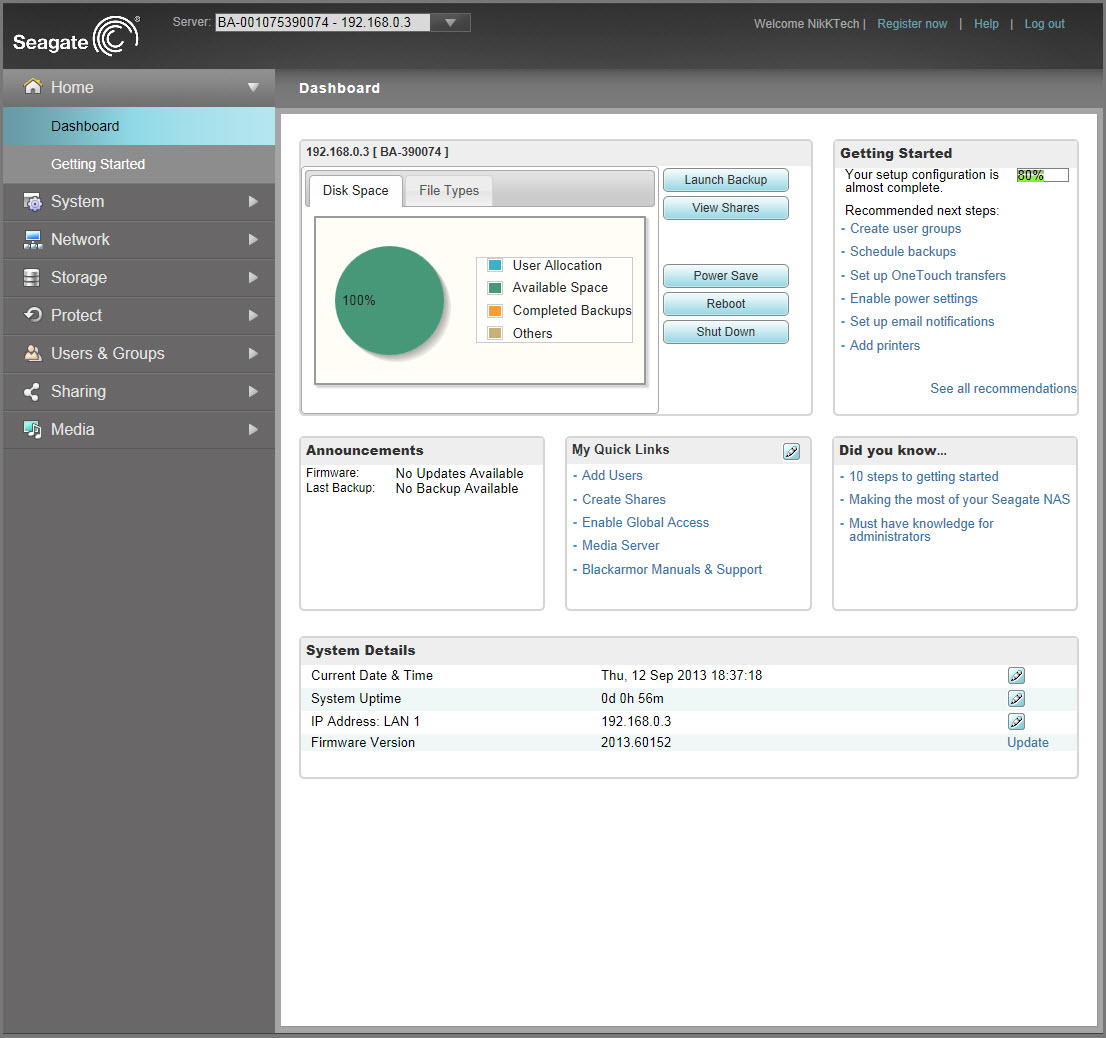Viewport: 1106px width, 1038px height.
Task: Open Schedule backups recommendation
Action: click(903, 252)
